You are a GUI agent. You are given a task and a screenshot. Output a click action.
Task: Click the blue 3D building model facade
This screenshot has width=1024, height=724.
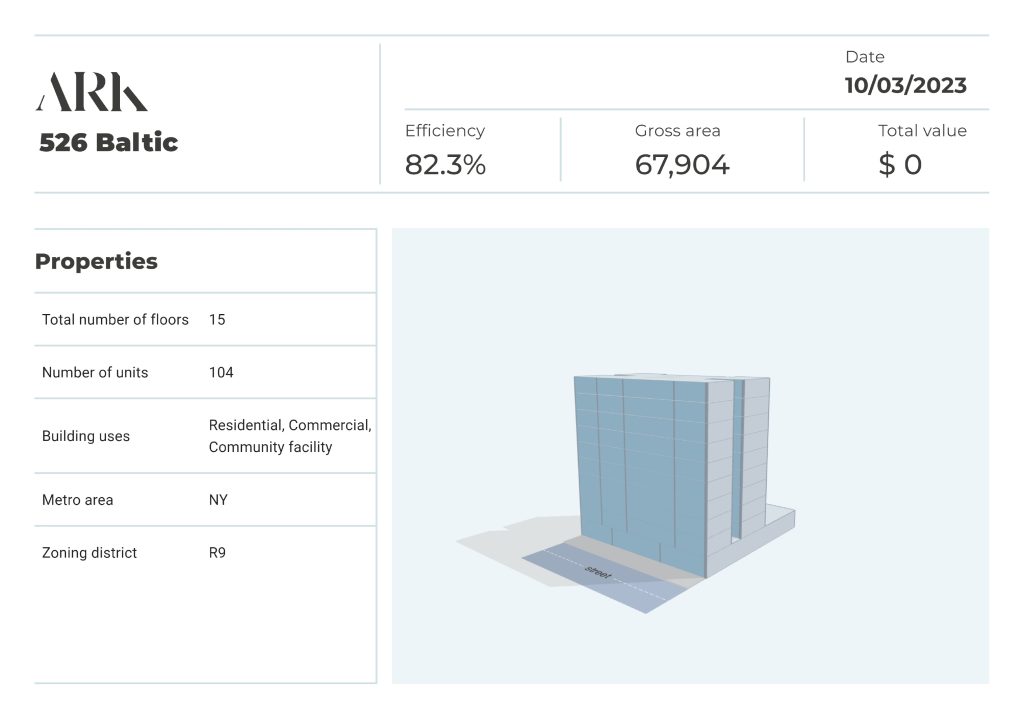(x=638, y=470)
